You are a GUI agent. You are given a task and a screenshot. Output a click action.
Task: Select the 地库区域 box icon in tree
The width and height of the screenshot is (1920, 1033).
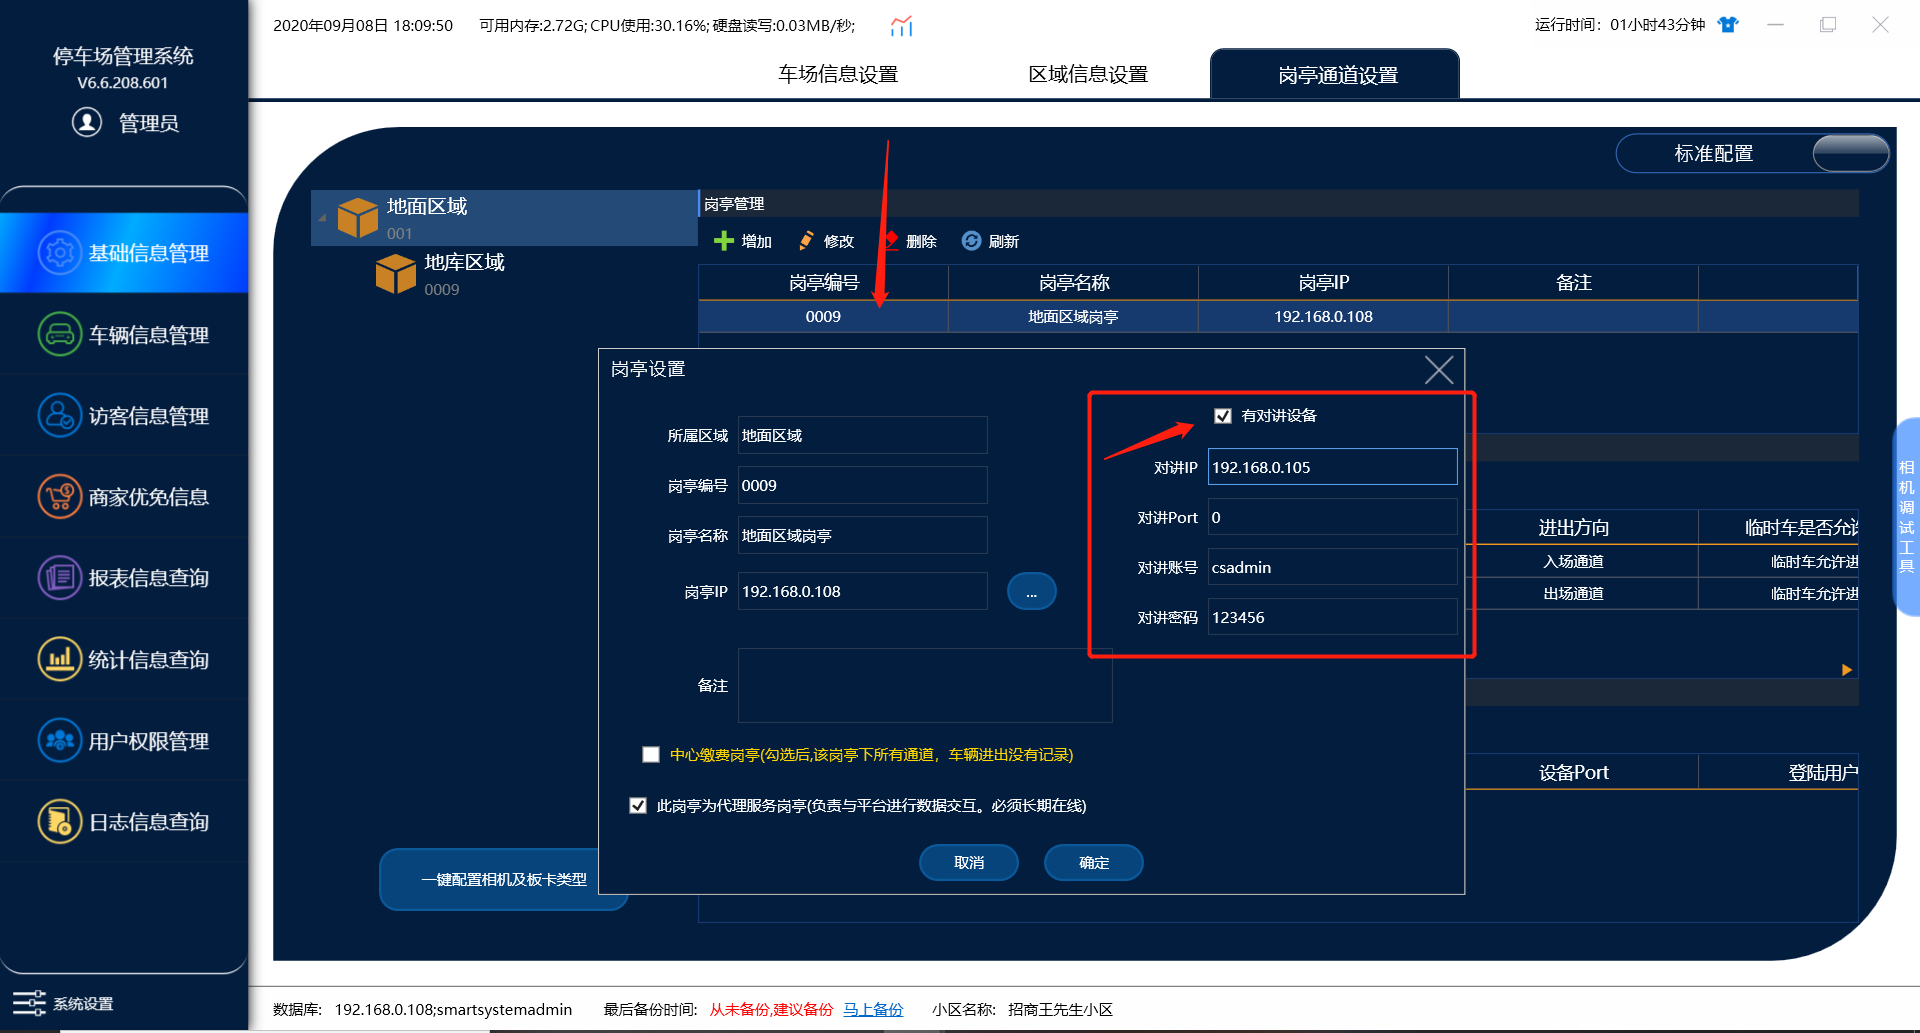(x=396, y=274)
